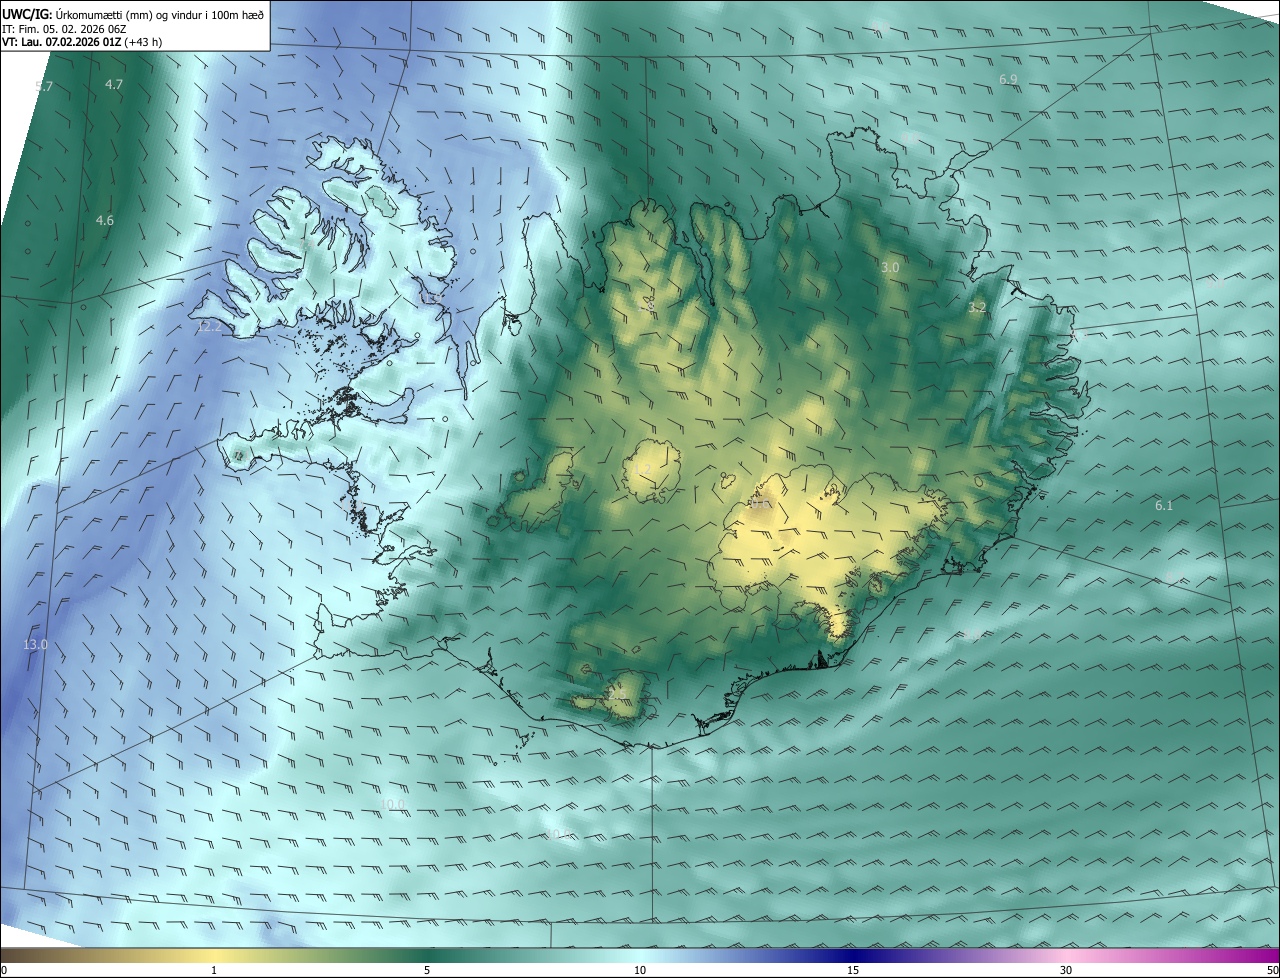Click the '1' tick on the color scale
1280x978 pixels.
point(214,970)
